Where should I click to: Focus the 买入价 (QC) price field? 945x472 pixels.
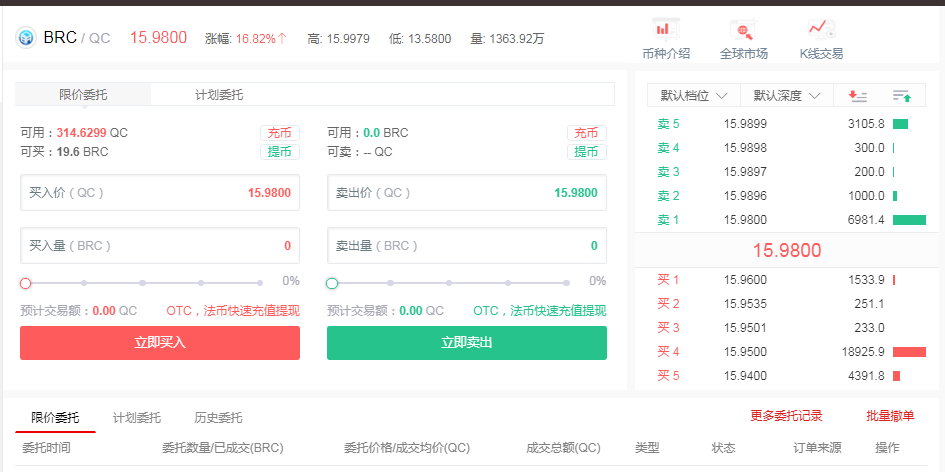pyautogui.click(x=160, y=193)
